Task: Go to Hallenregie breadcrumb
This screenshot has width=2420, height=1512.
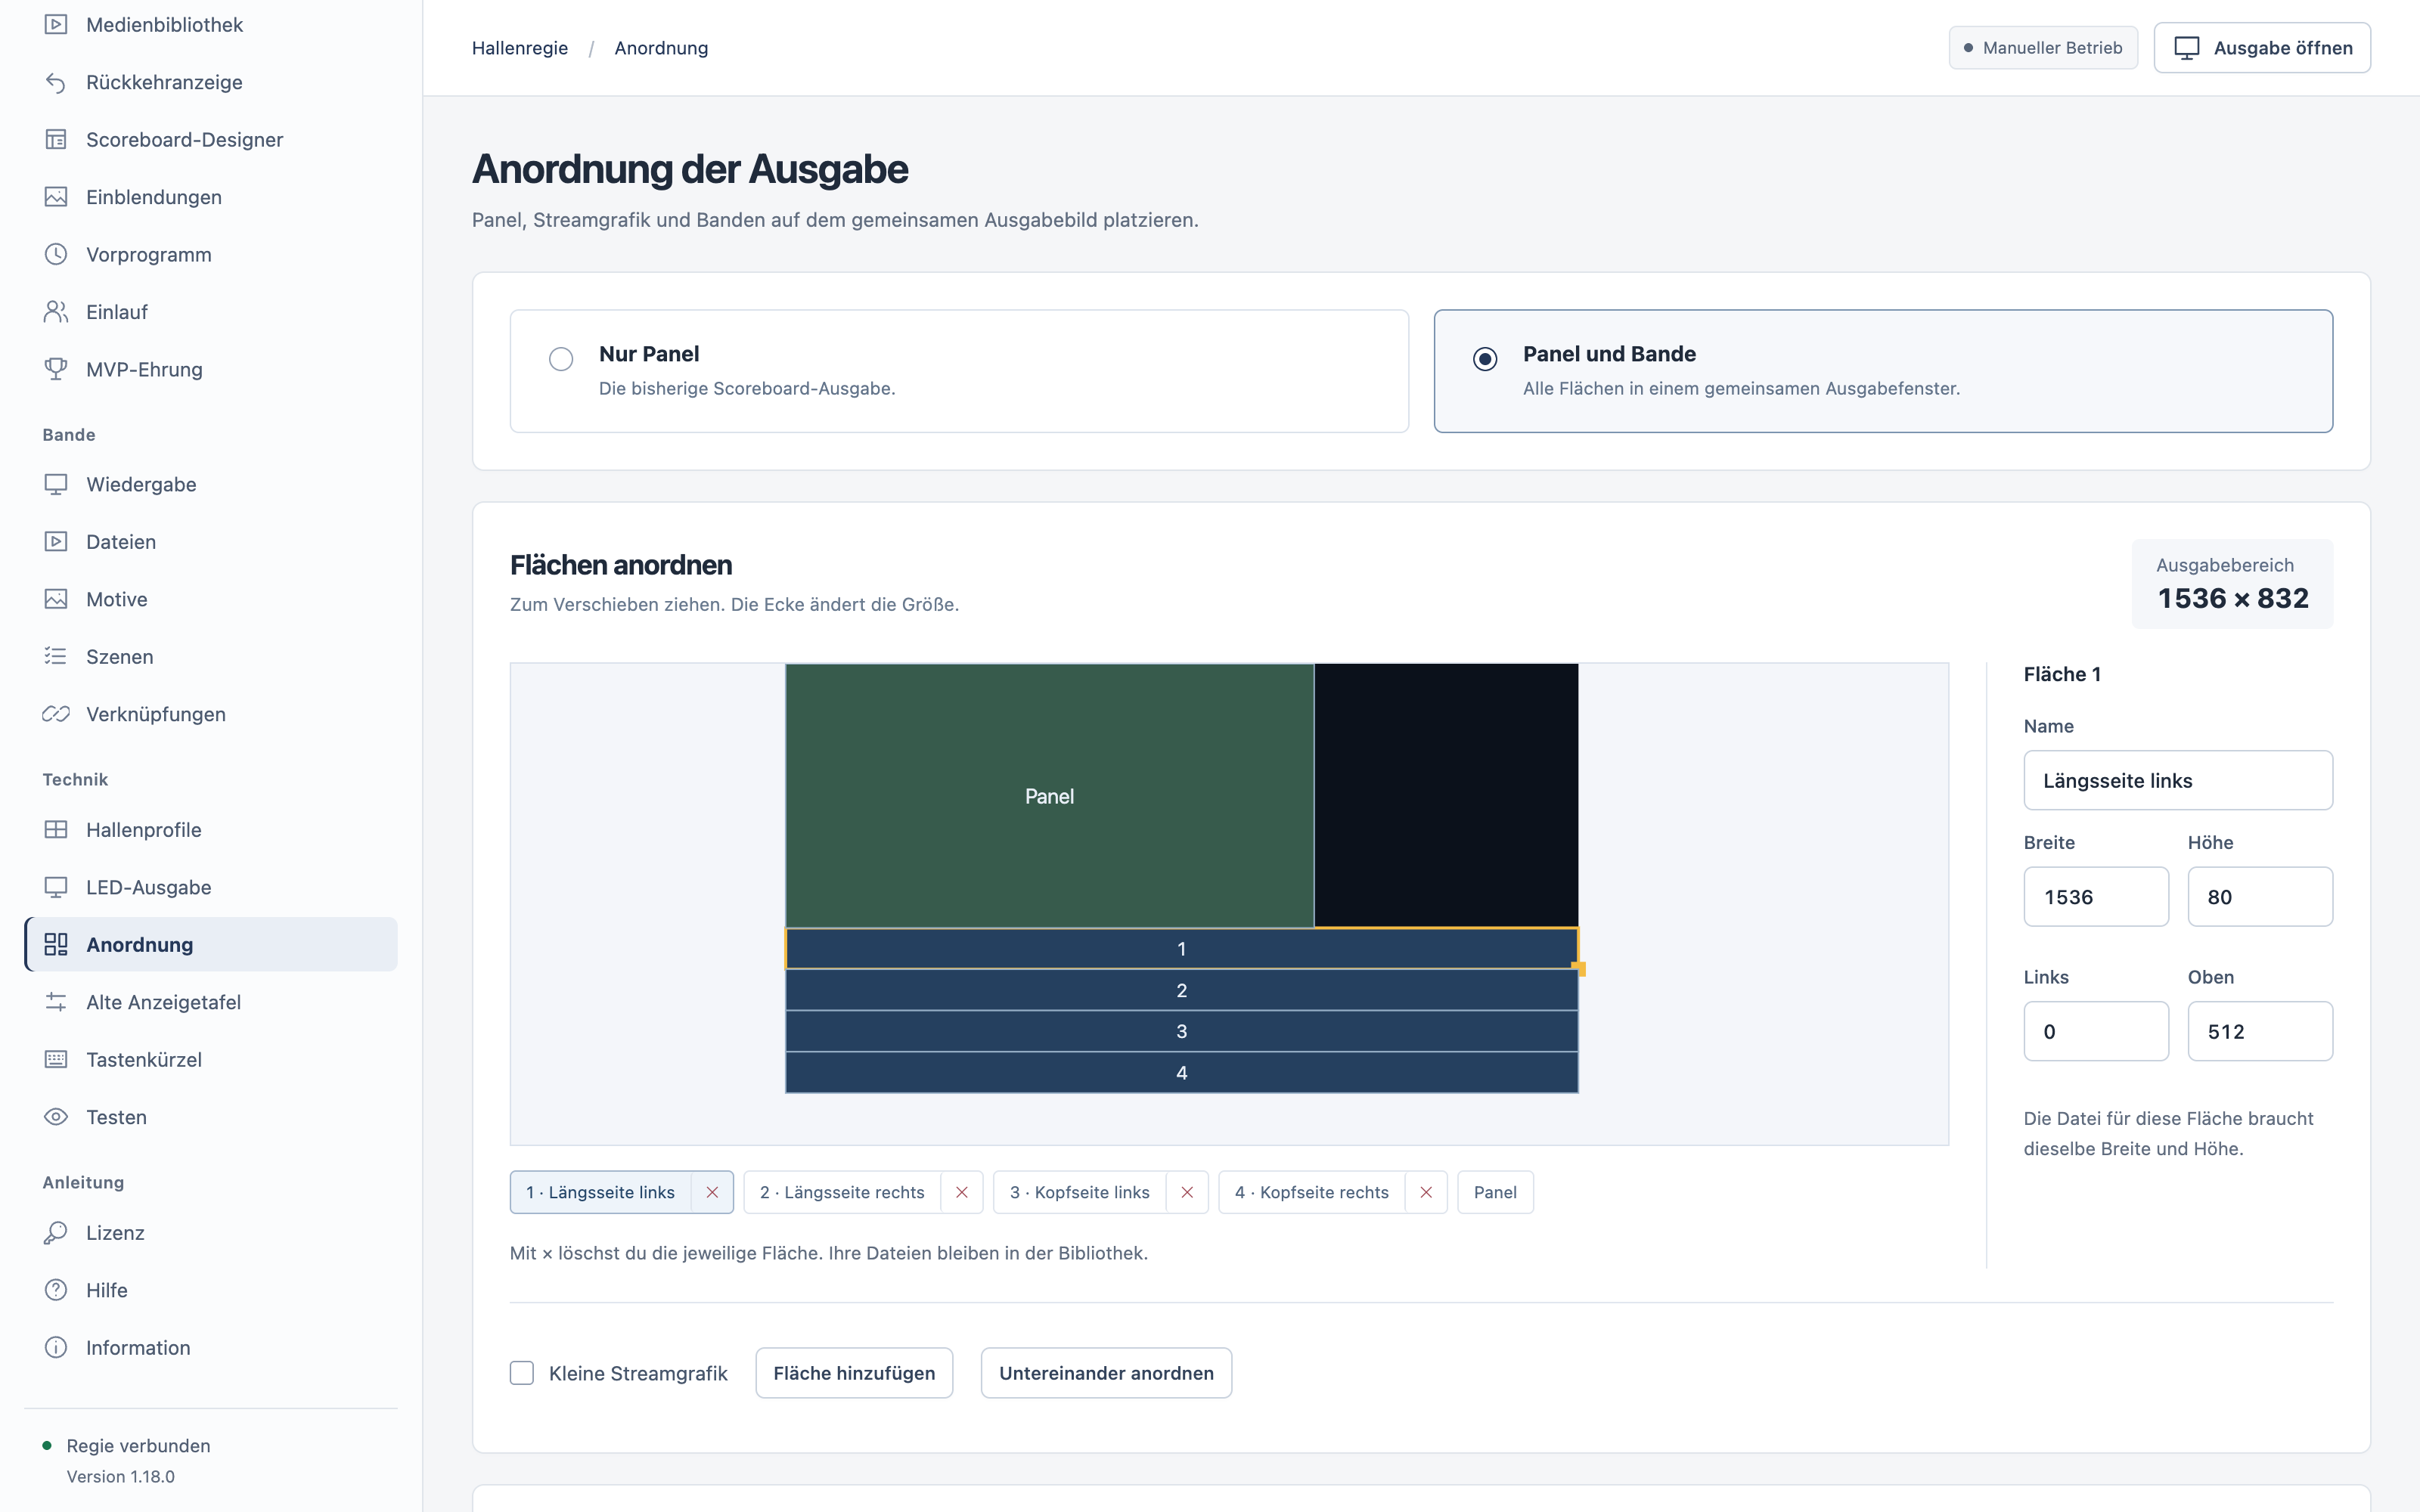Action: (x=520, y=48)
